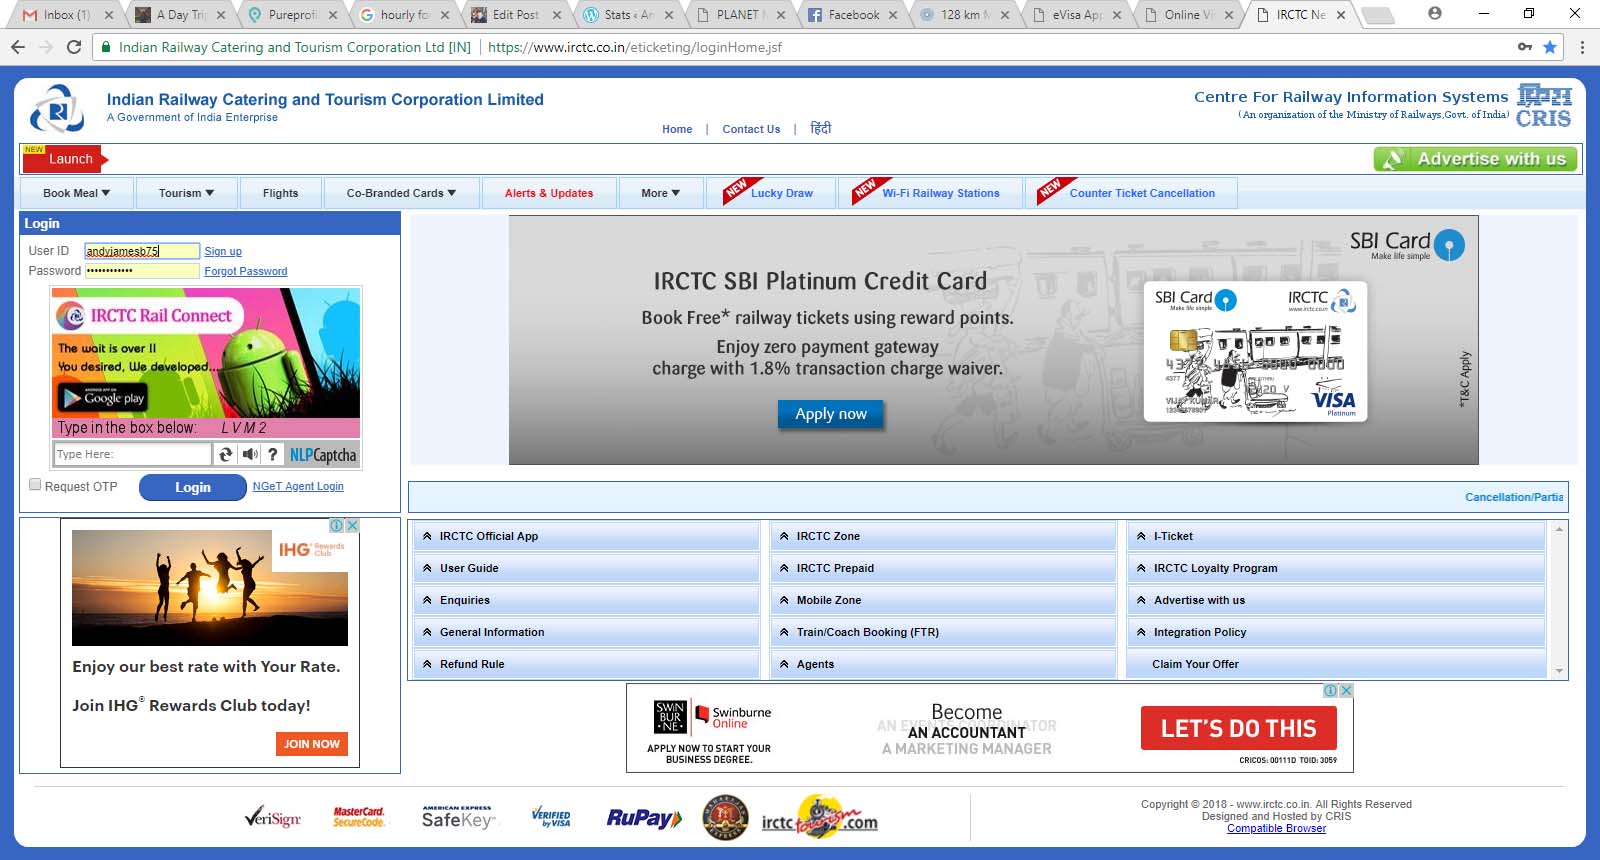The width and height of the screenshot is (1600, 860).
Task: Play the audio captcha
Action: click(x=249, y=455)
